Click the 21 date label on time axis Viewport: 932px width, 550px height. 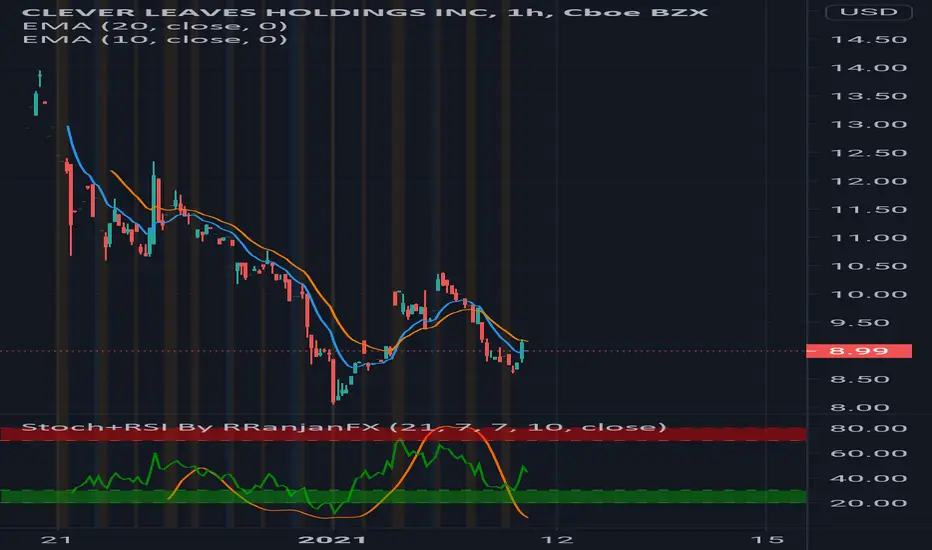click(x=57, y=540)
